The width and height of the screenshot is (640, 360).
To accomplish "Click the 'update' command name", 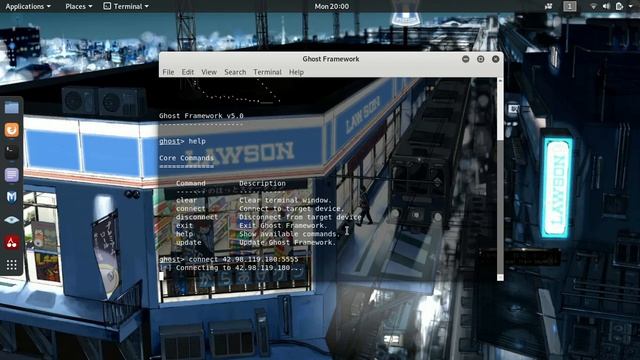I will [189, 242].
